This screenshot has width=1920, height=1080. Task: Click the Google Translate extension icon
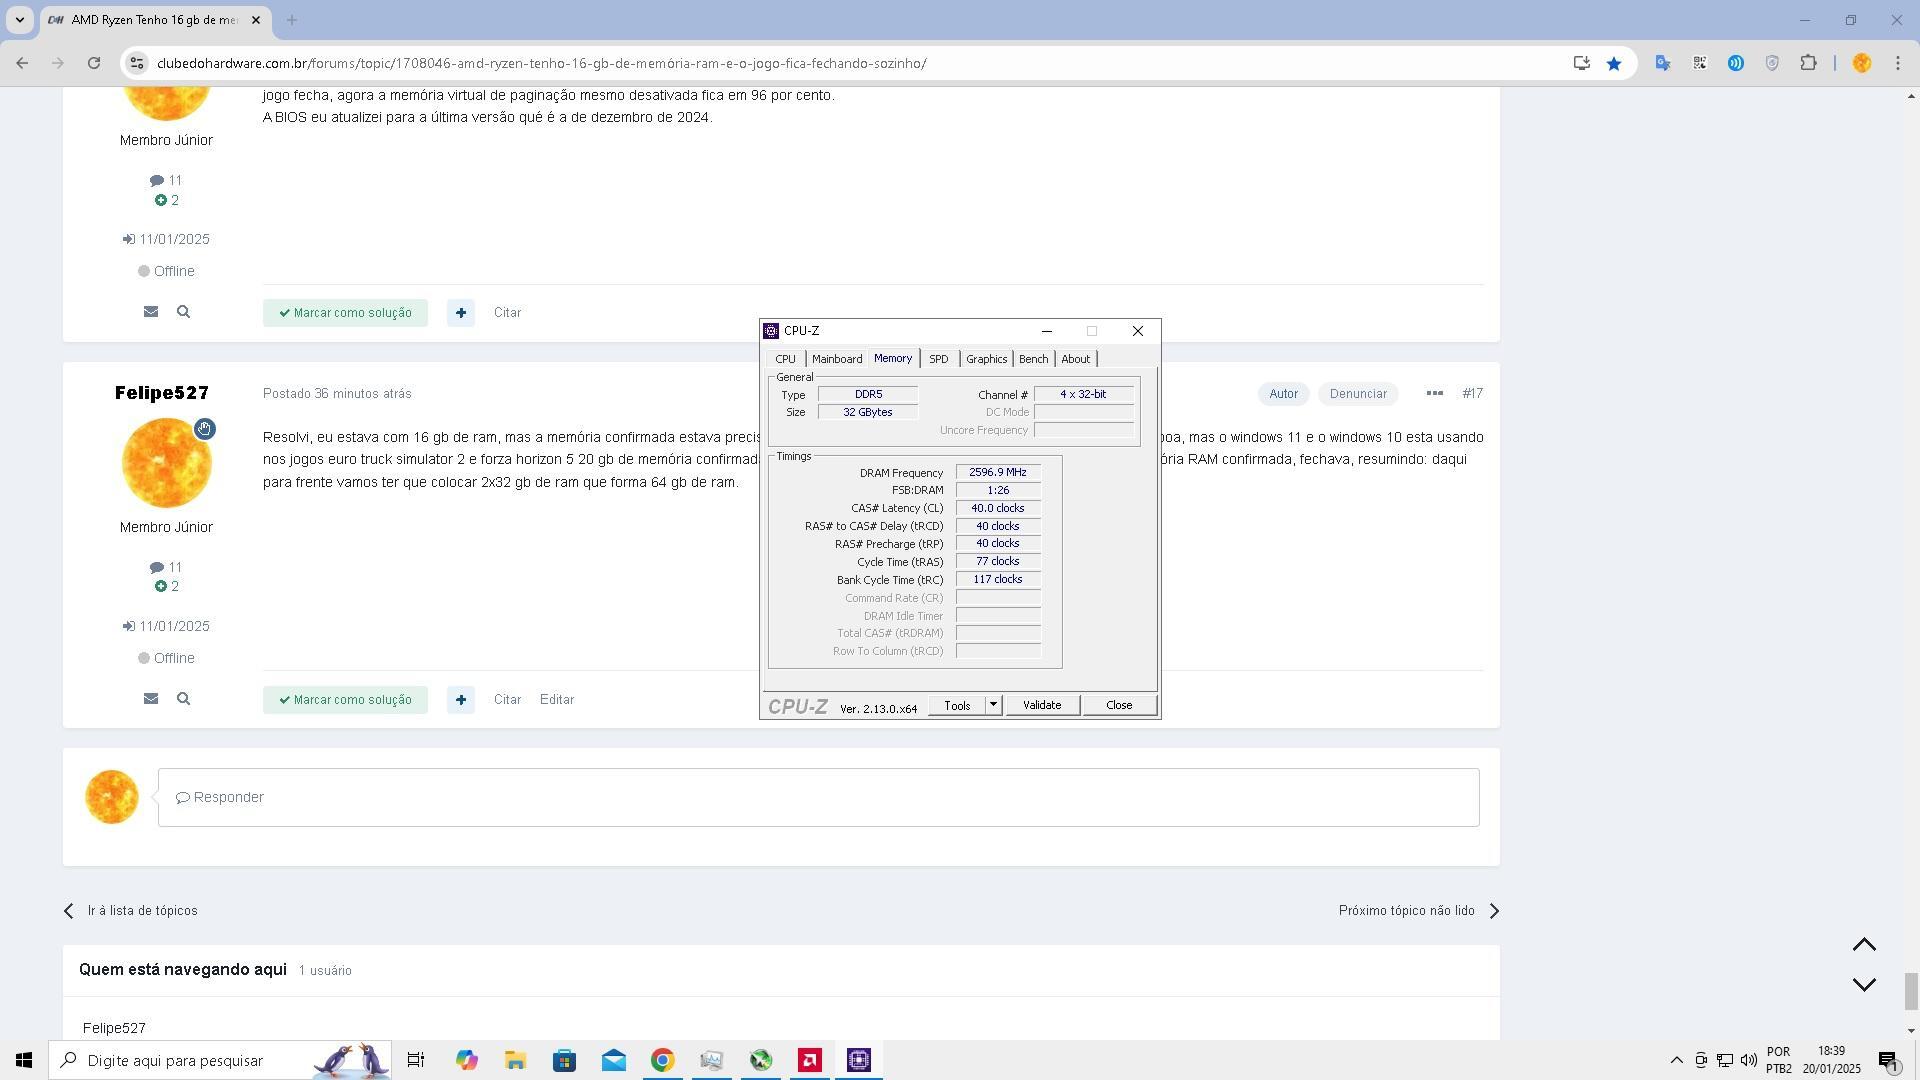click(x=1663, y=63)
